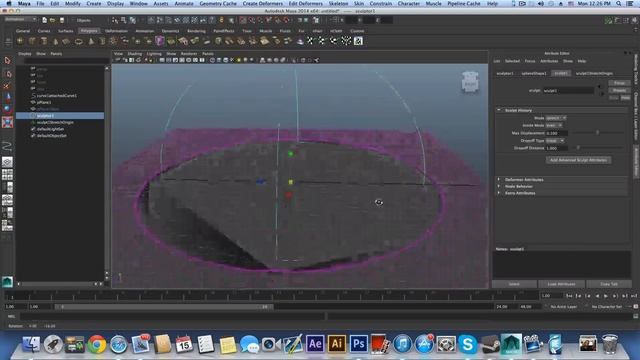
Task: Click the open scene folder icon
Action: coord(53,20)
